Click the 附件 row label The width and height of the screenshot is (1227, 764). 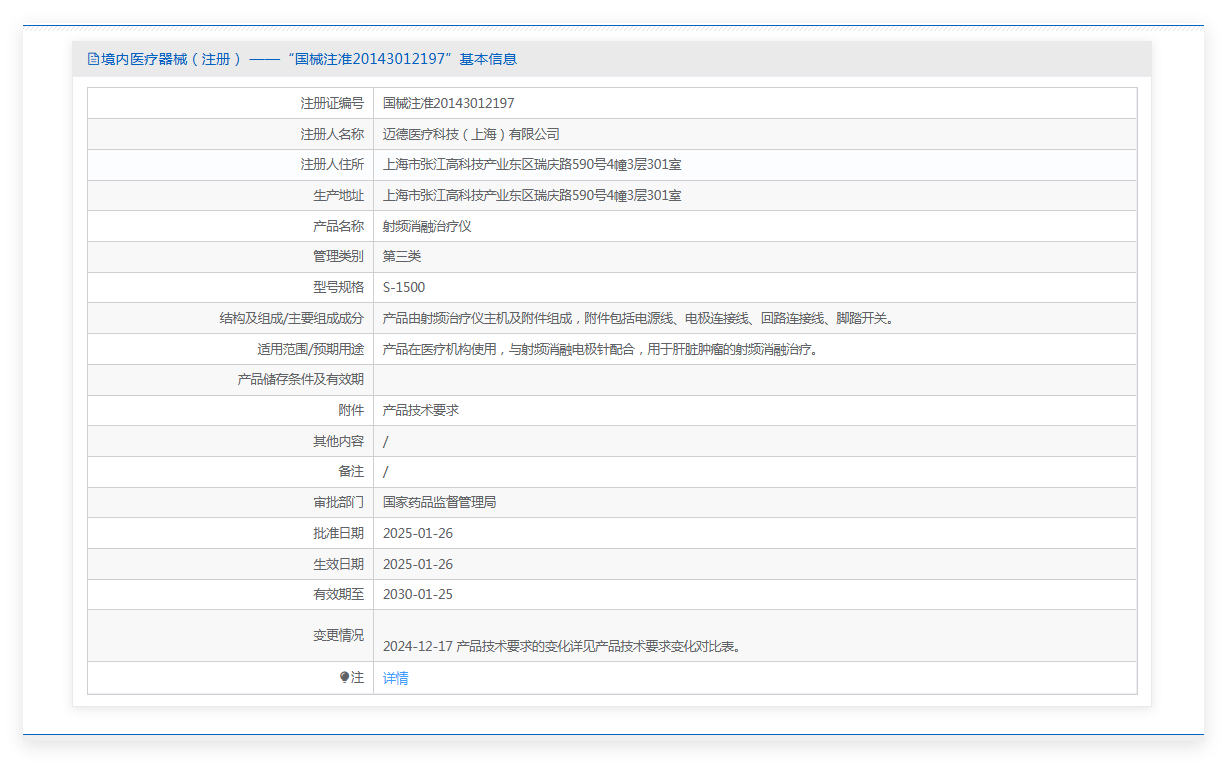[x=351, y=411]
